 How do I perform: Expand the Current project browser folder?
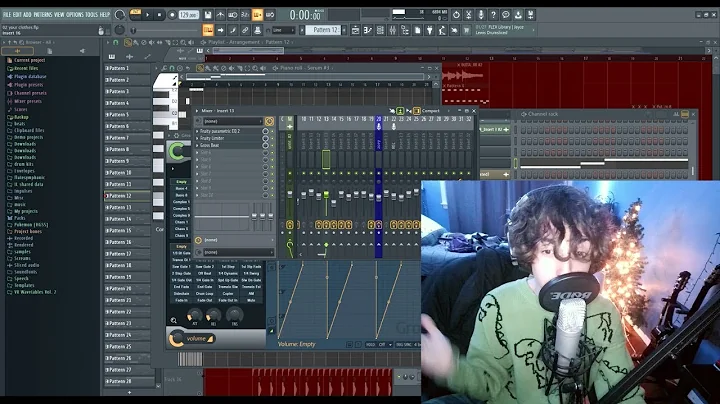pyautogui.click(x=29, y=60)
